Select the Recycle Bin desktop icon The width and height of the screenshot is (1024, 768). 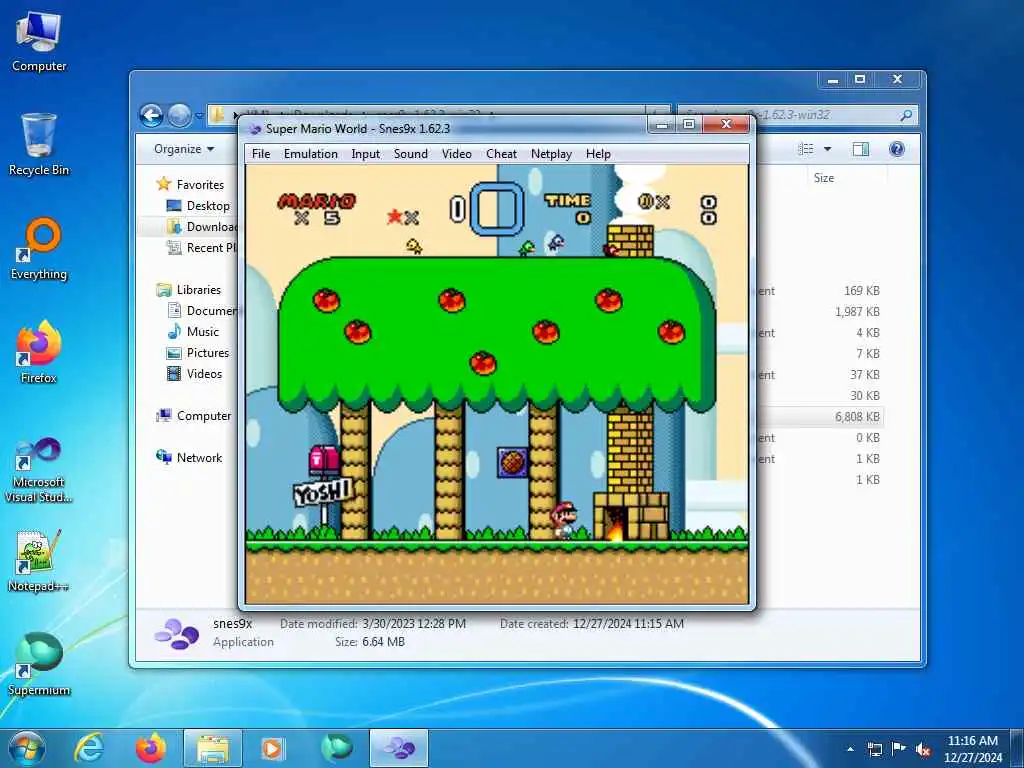click(x=39, y=145)
